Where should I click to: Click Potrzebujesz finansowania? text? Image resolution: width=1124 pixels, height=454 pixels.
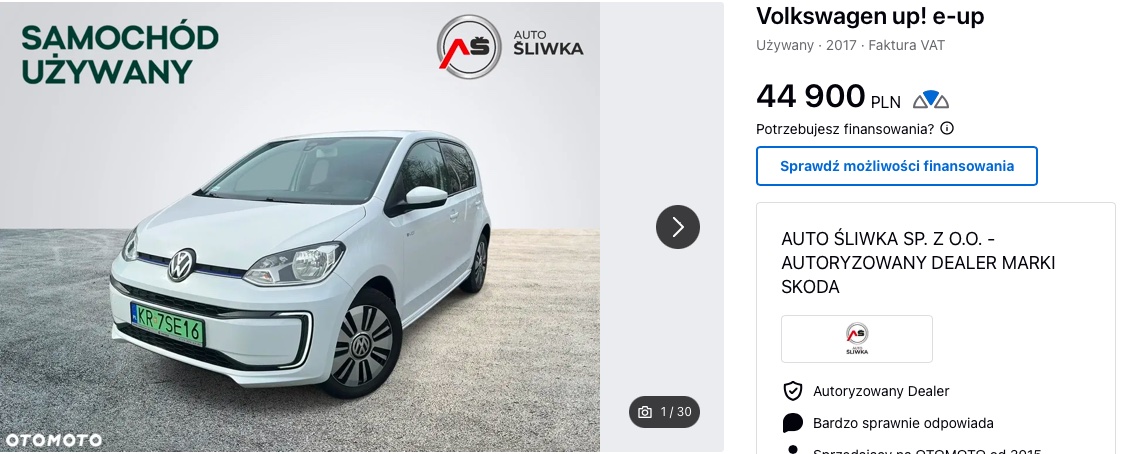[845, 129]
